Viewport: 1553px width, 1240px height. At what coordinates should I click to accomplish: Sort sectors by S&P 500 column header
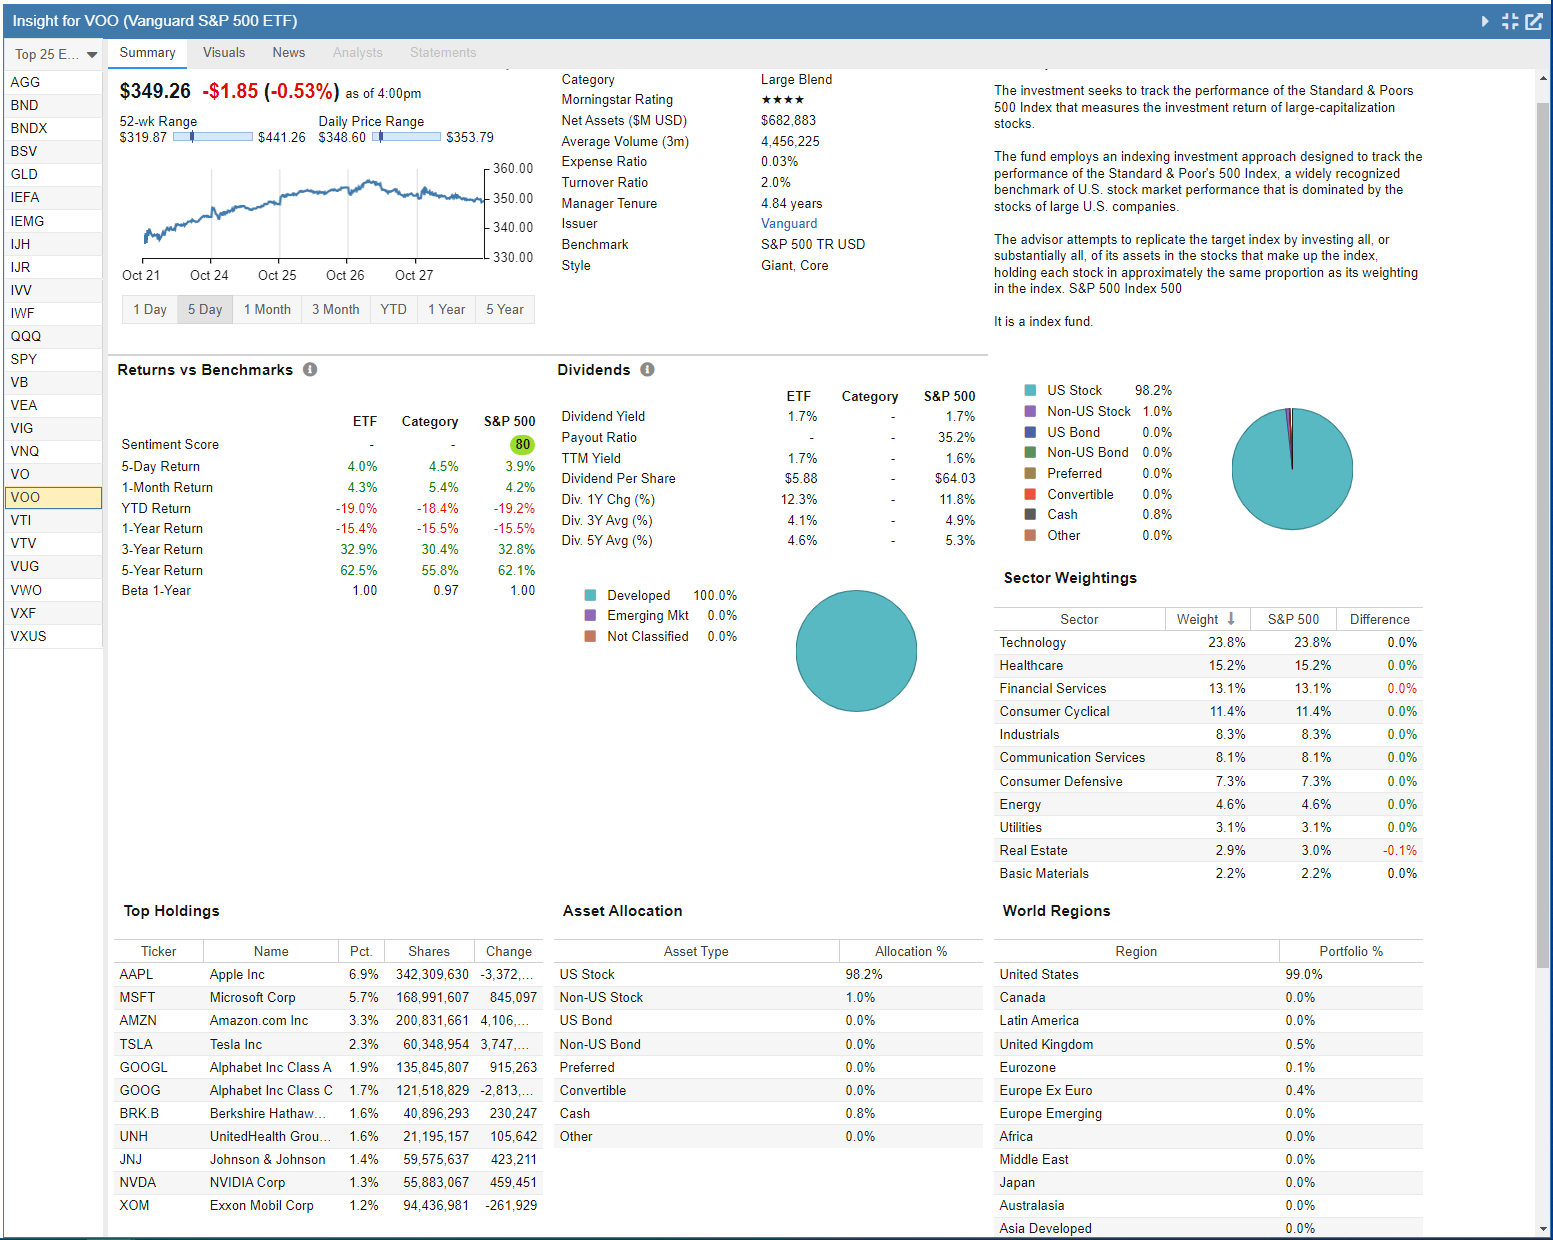(1293, 619)
